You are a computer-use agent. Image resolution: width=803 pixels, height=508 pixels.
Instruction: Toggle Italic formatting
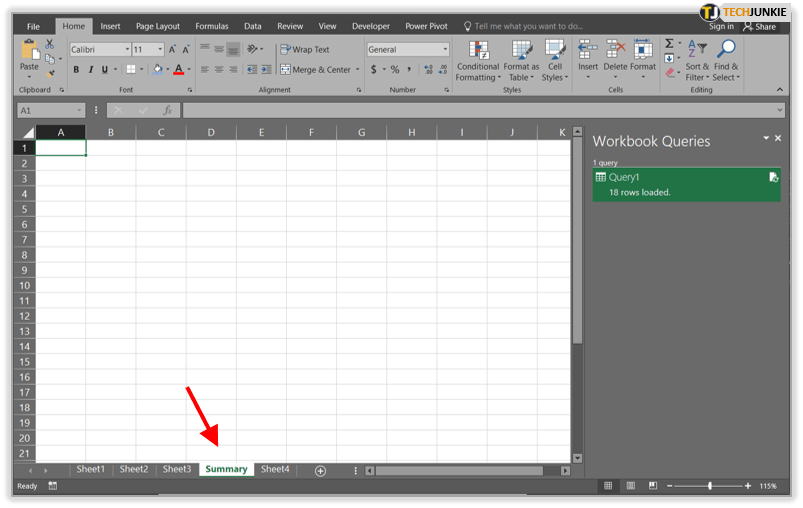click(90, 70)
